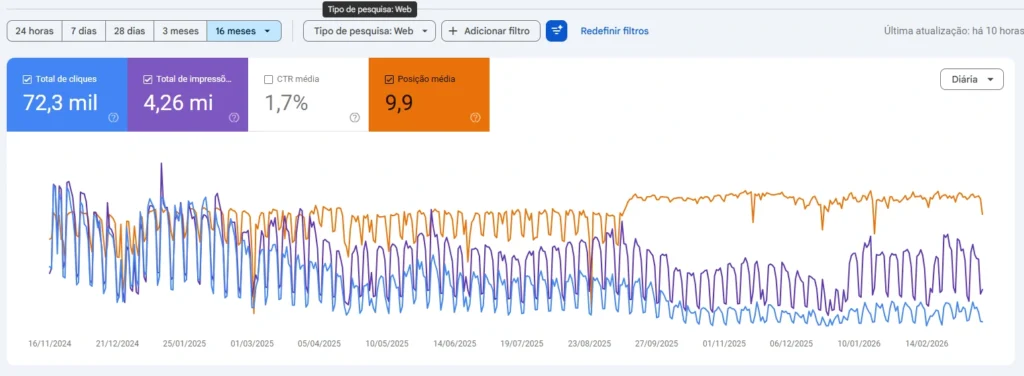Switch to the 28 dias range

[x=129, y=31]
